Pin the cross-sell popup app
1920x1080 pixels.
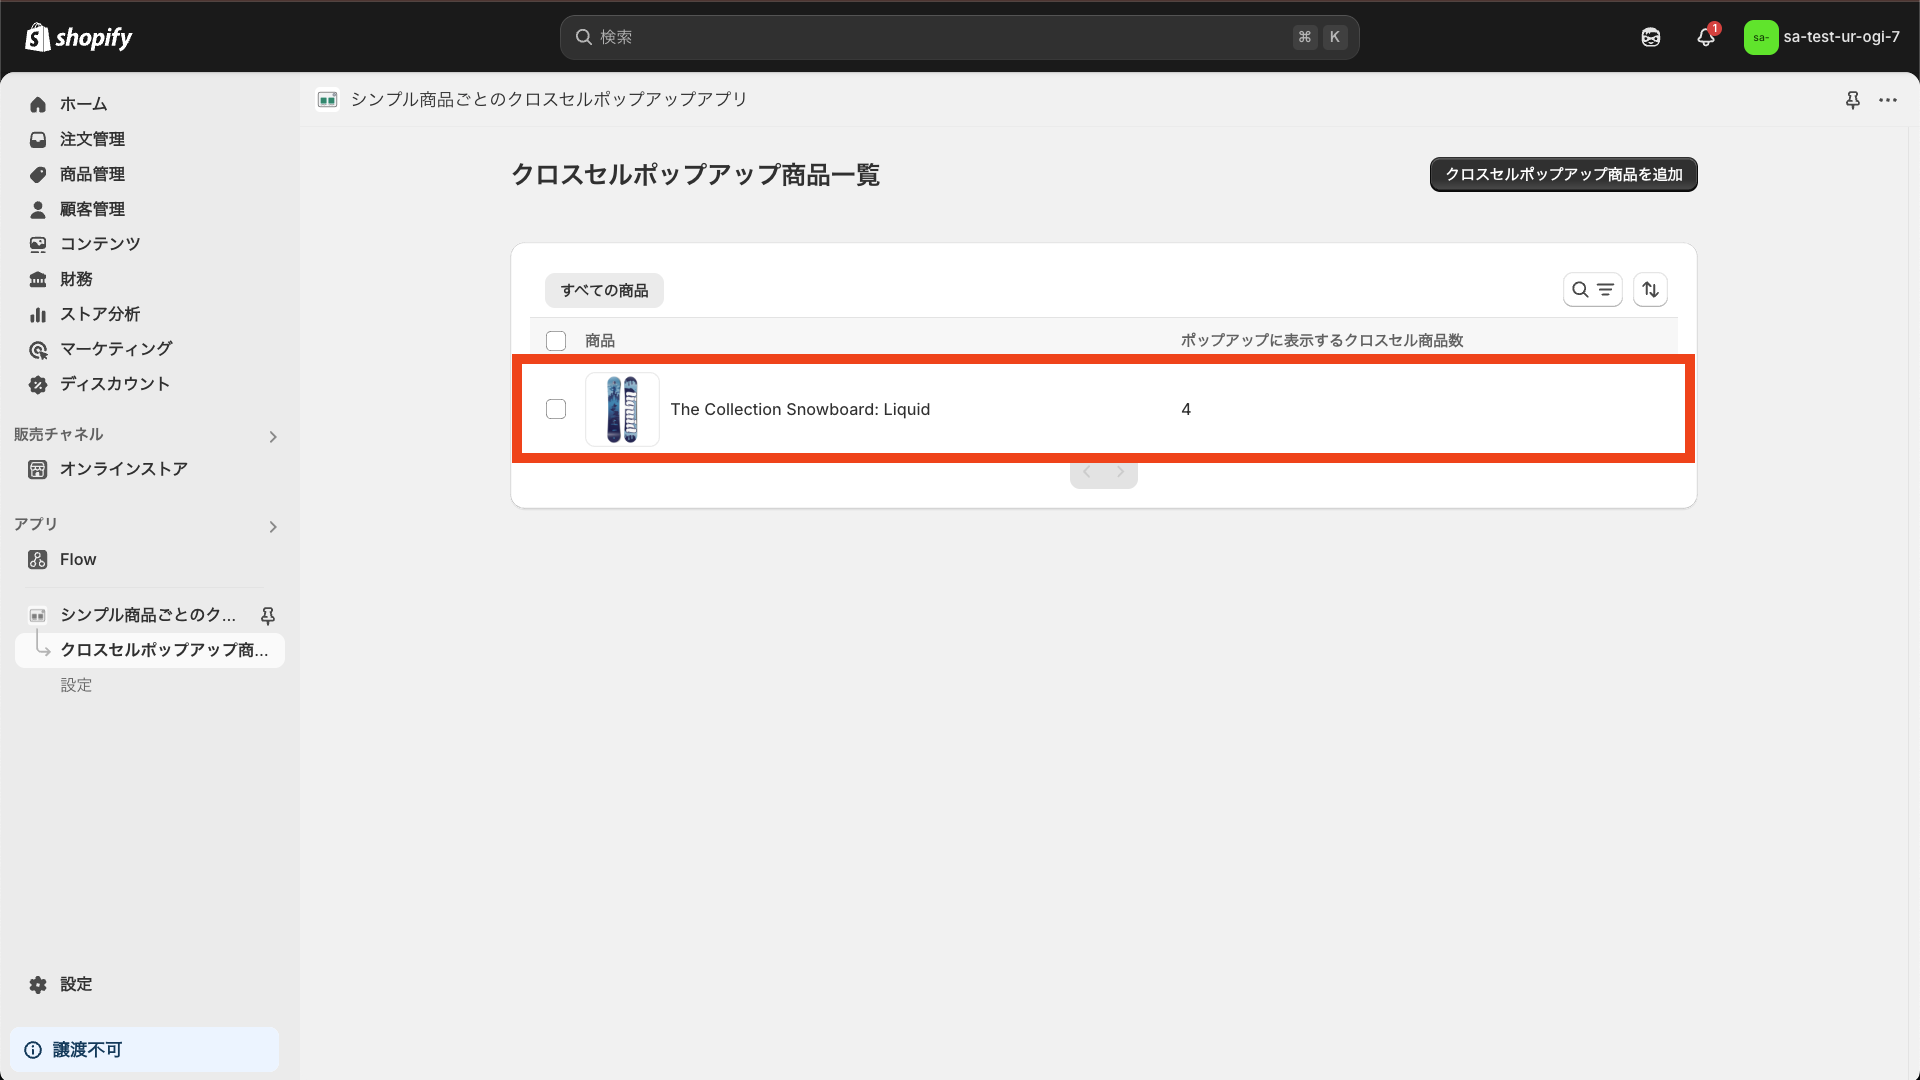coord(1853,100)
